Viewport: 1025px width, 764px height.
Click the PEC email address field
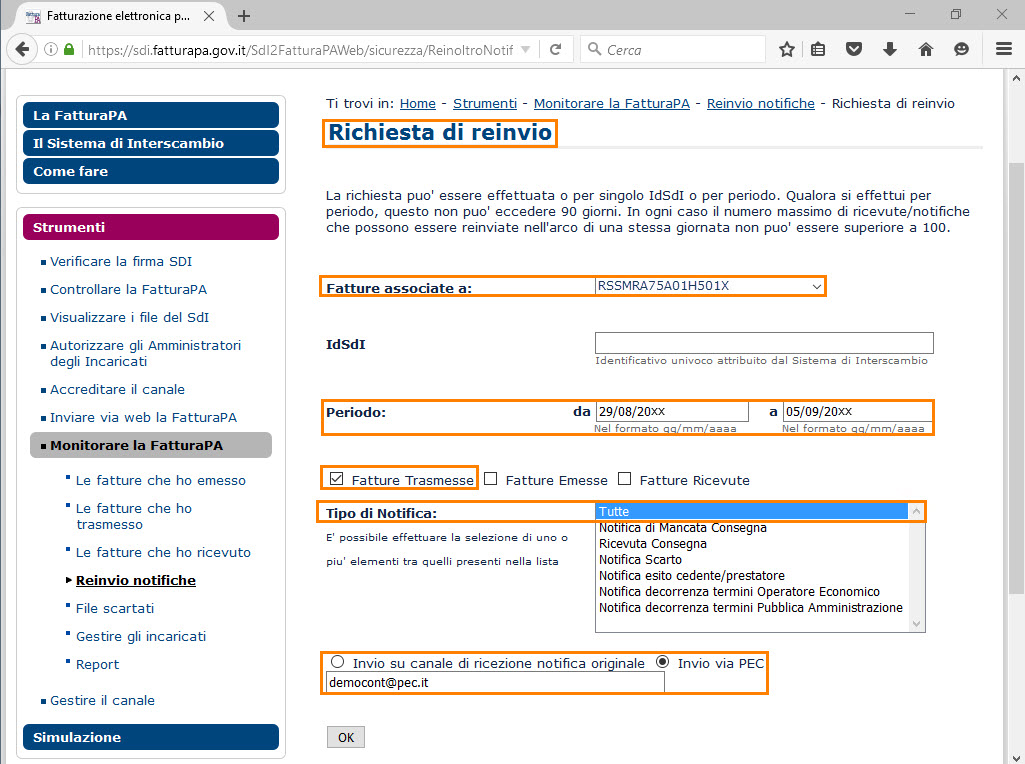pyautogui.click(x=496, y=682)
